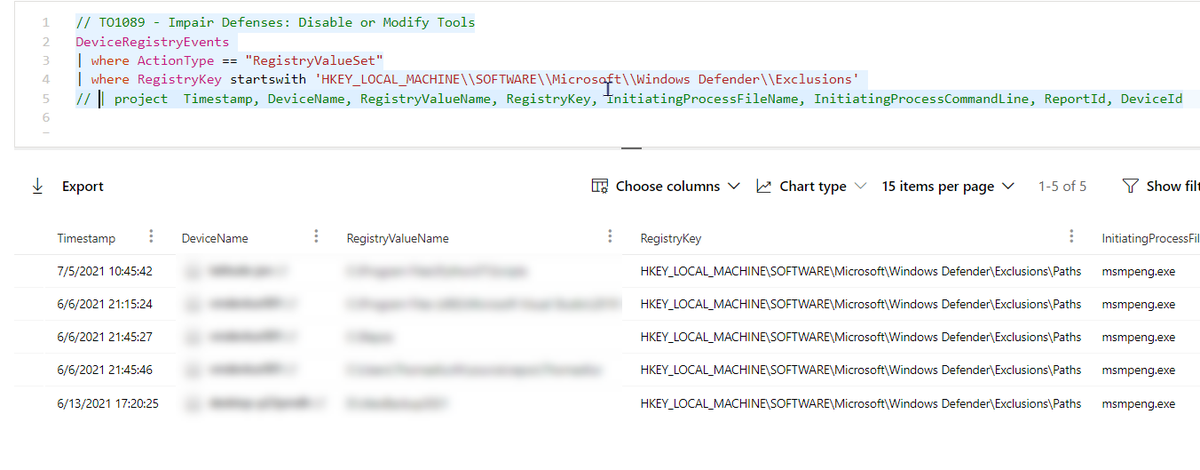
Task: Open RegistryKey column options menu
Action: (x=1072, y=237)
